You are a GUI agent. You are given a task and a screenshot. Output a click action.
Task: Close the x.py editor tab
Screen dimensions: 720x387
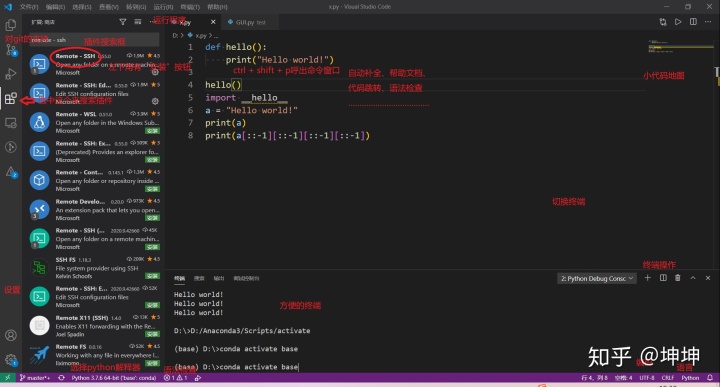click(x=213, y=22)
